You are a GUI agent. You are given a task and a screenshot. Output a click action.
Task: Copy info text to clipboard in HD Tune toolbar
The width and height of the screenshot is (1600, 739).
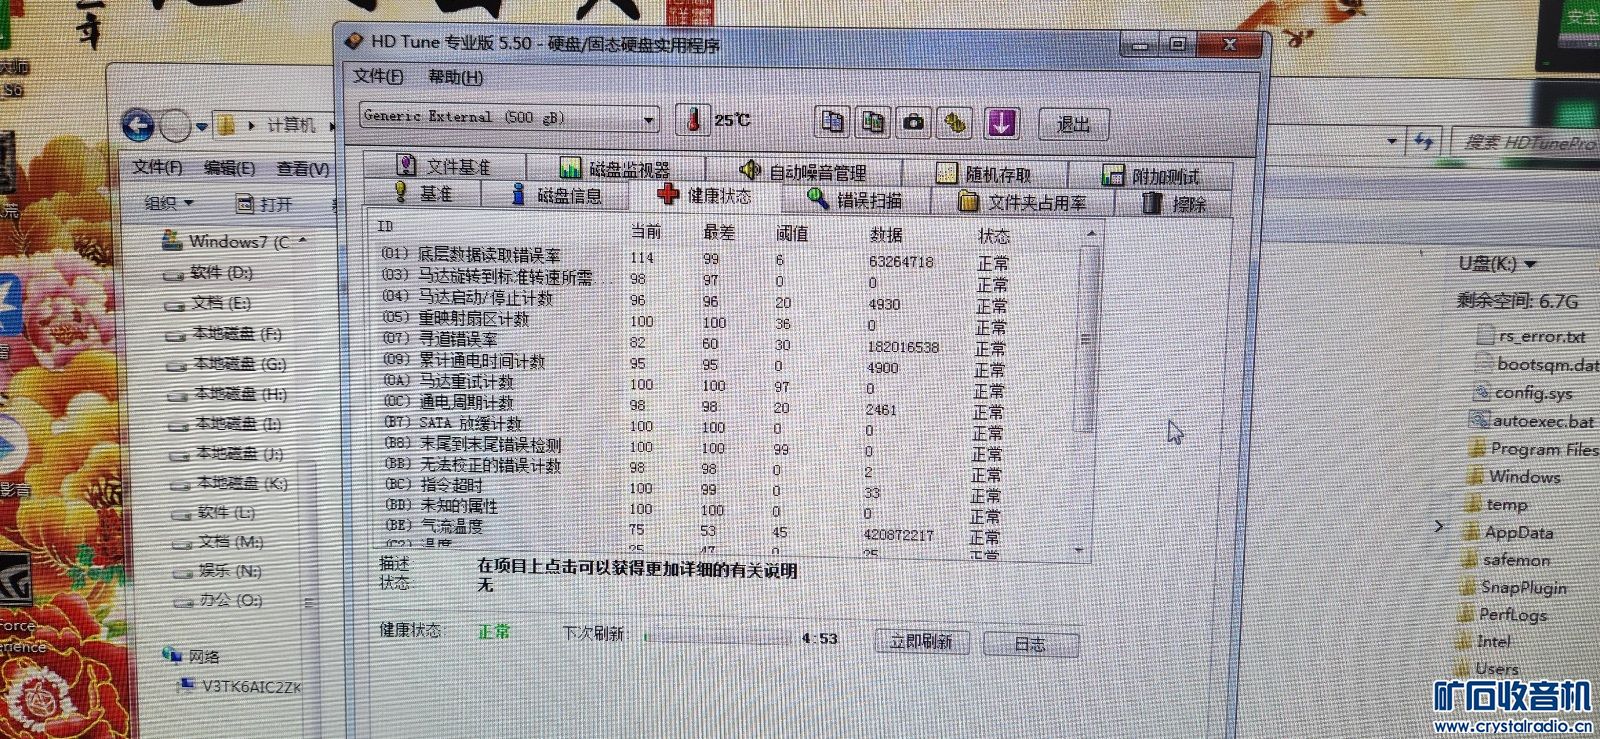832,121
